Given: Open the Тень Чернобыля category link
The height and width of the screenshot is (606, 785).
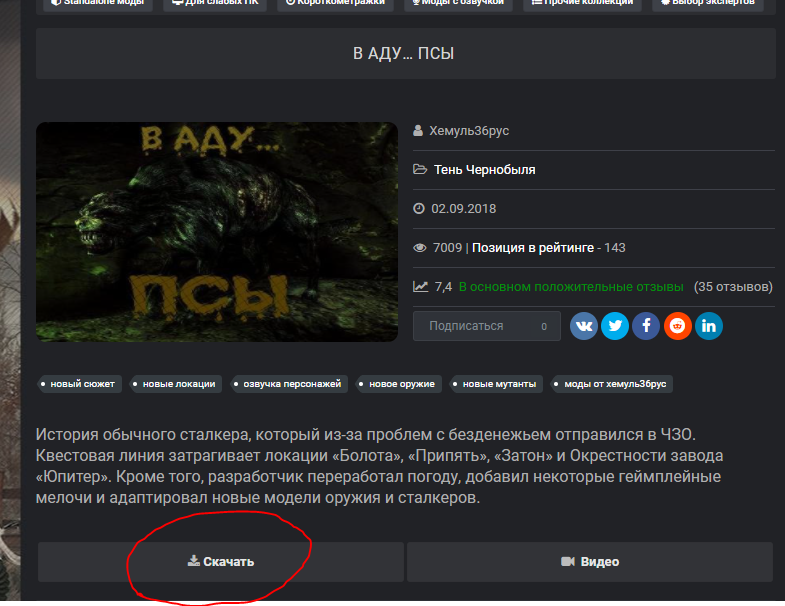Looking at the screenshot, I should (x=484, y=170).
